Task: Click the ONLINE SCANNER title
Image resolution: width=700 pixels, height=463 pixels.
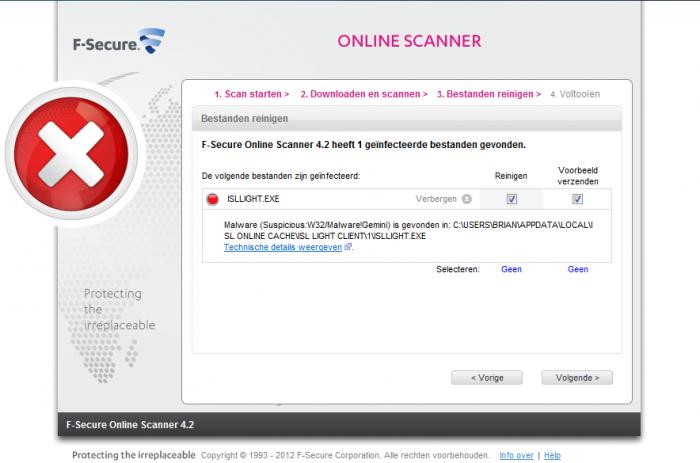Action: point(409,41)
